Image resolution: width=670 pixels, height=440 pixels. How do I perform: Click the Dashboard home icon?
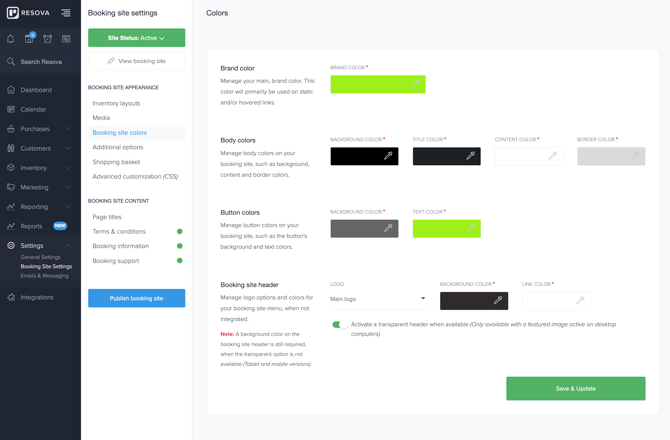click(11, 90)
